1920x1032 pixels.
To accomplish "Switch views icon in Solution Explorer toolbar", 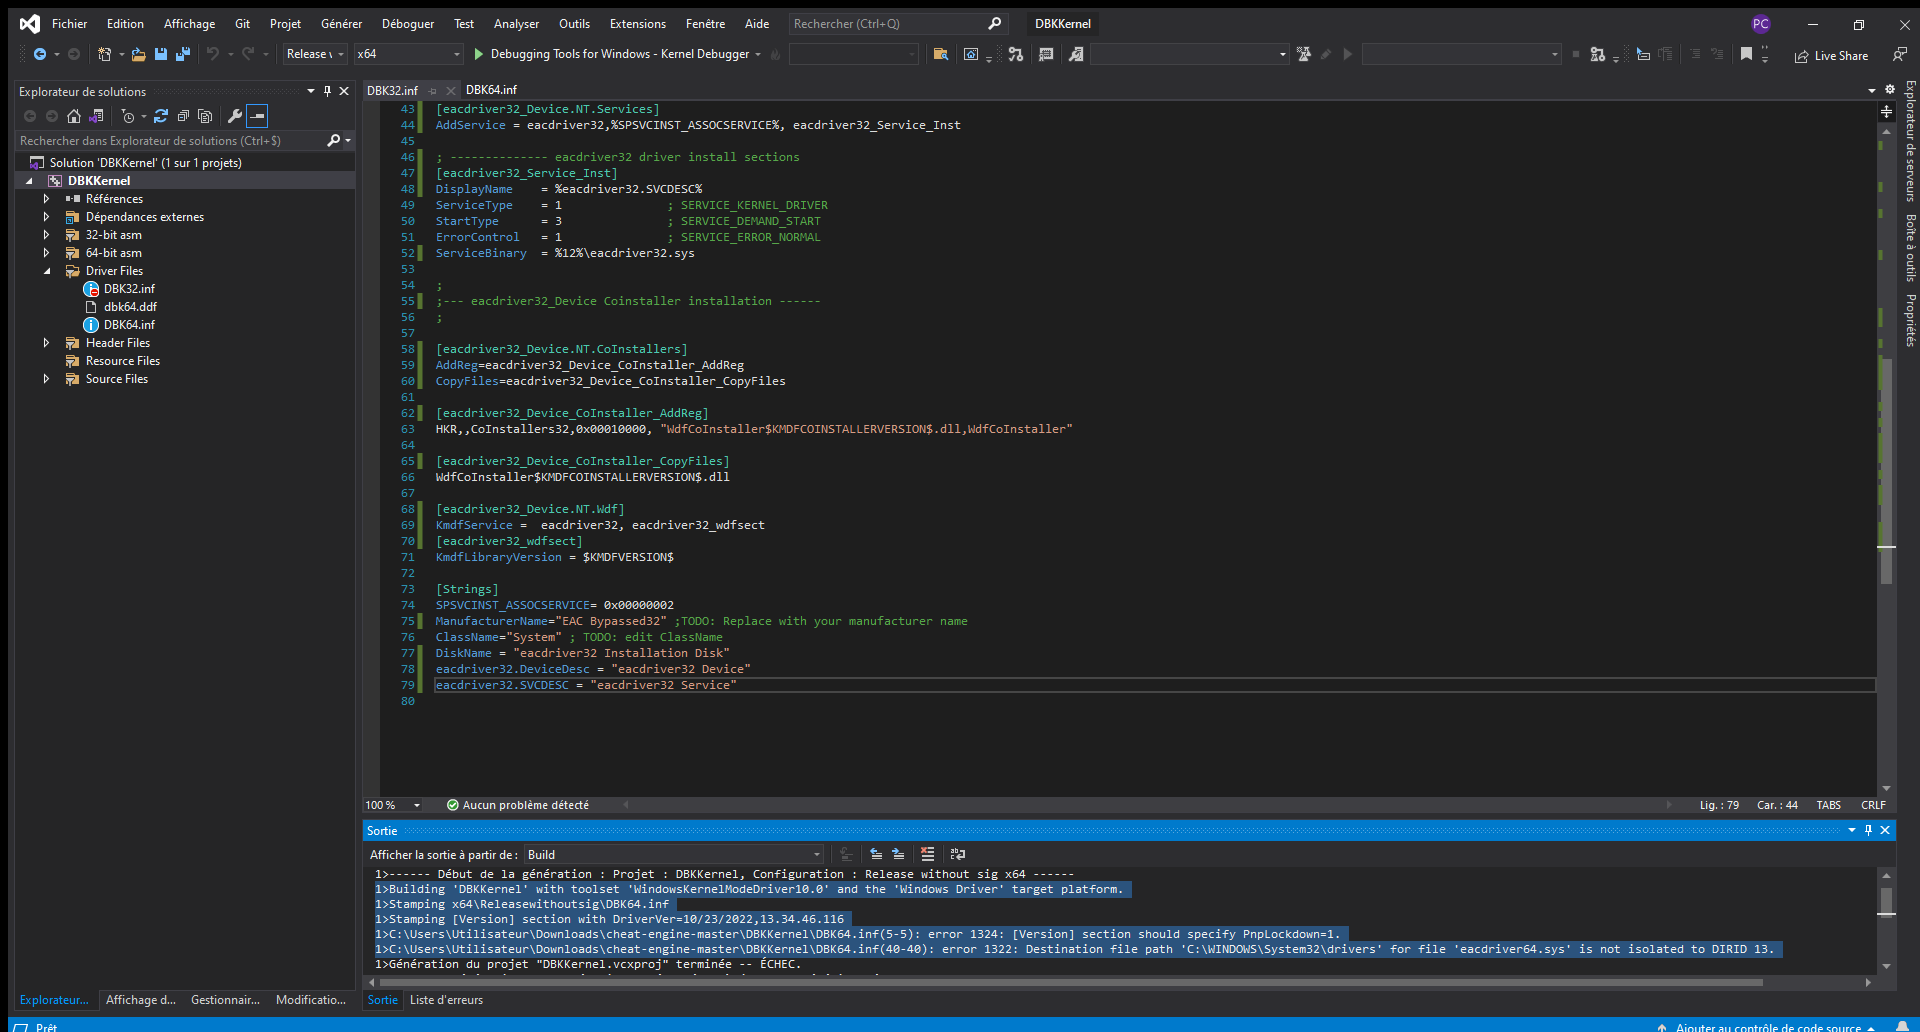I will (x=97, y=116).
